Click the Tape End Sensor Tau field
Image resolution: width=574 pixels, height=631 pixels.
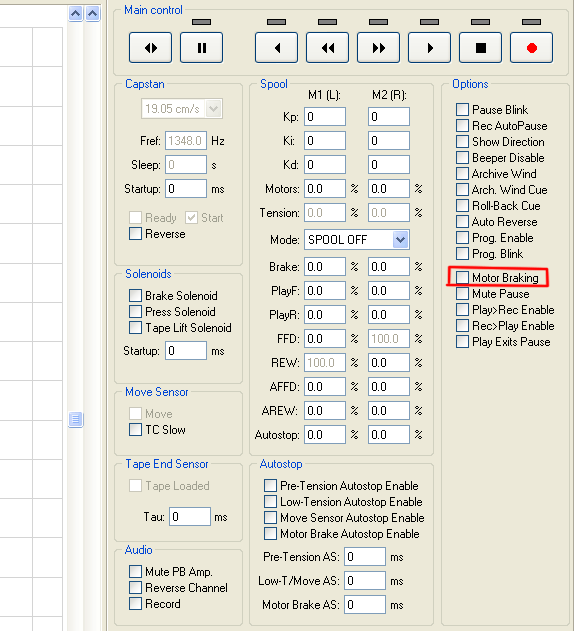click(190, 517)
